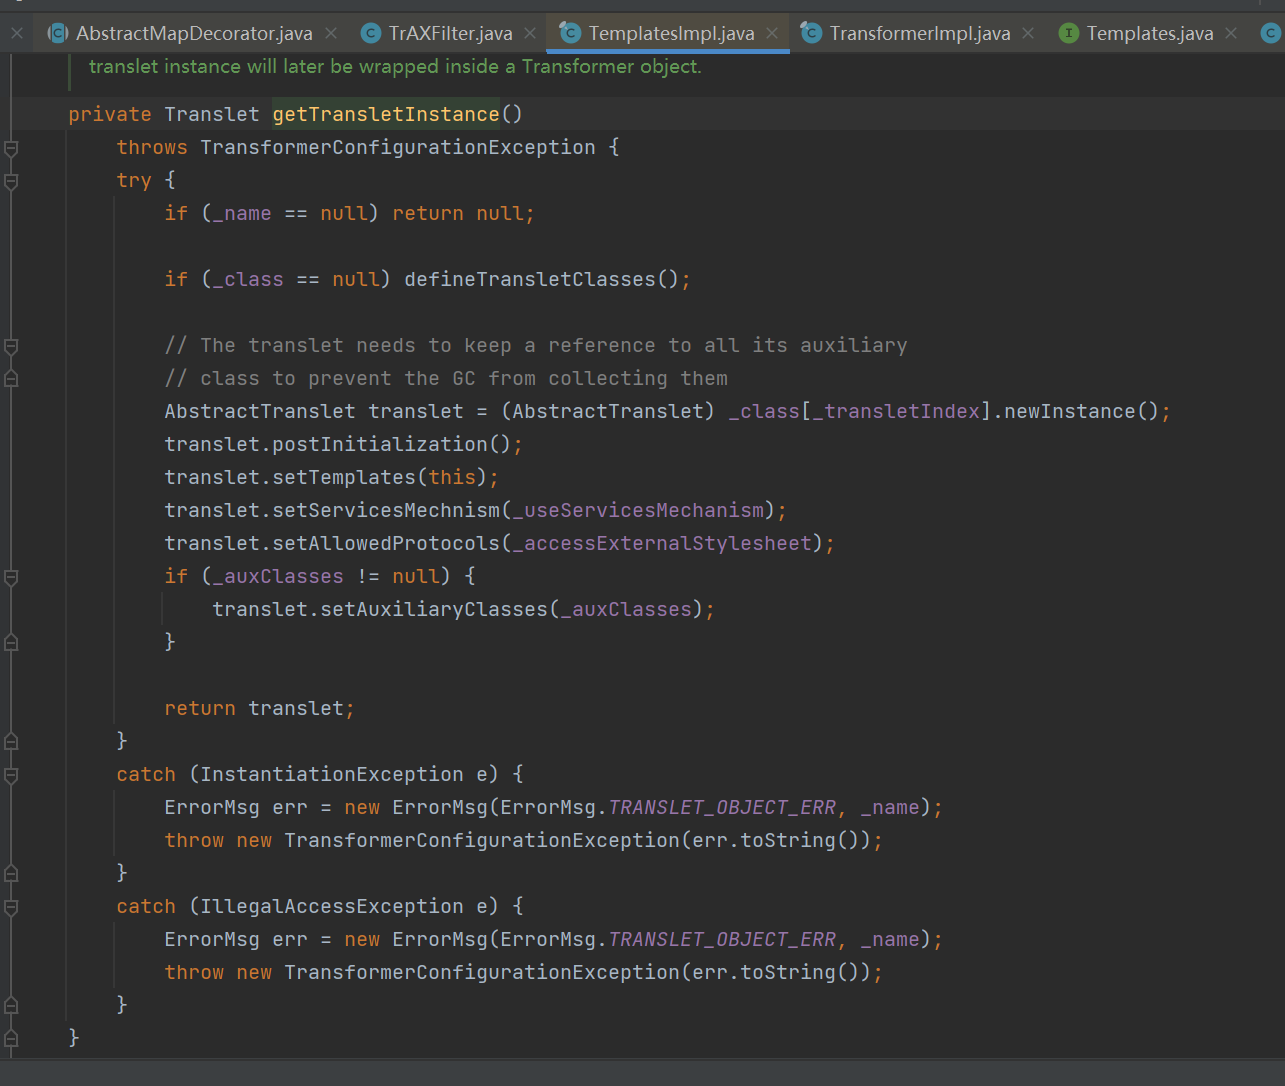The image size is (1285, 1086).
Task: Click the class icon on AbstractMapDecorator.java tab
Action: coord(58,33)
